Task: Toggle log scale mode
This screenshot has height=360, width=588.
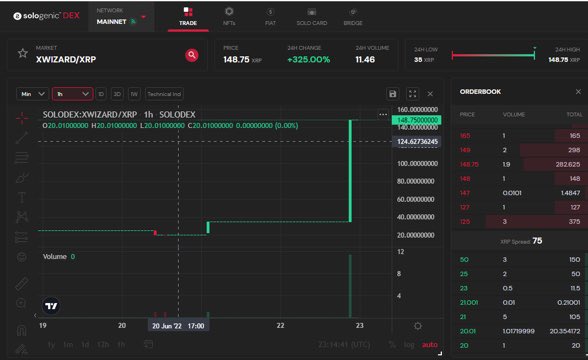Action: point(409,344)
